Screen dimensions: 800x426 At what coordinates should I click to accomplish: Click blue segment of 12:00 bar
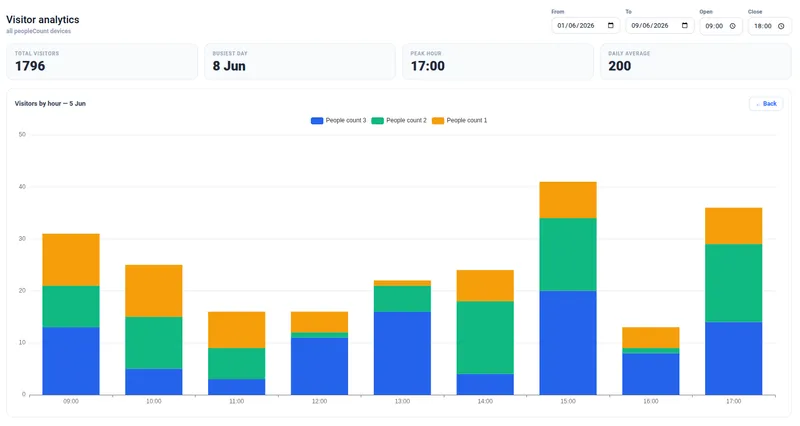319,366
